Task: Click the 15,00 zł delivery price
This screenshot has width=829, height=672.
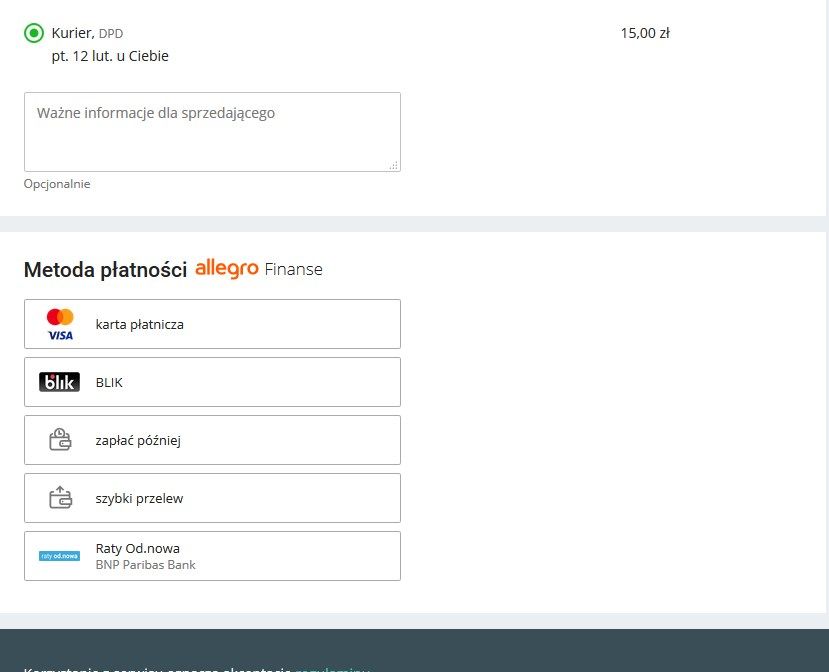Action: tap(645, 33)
